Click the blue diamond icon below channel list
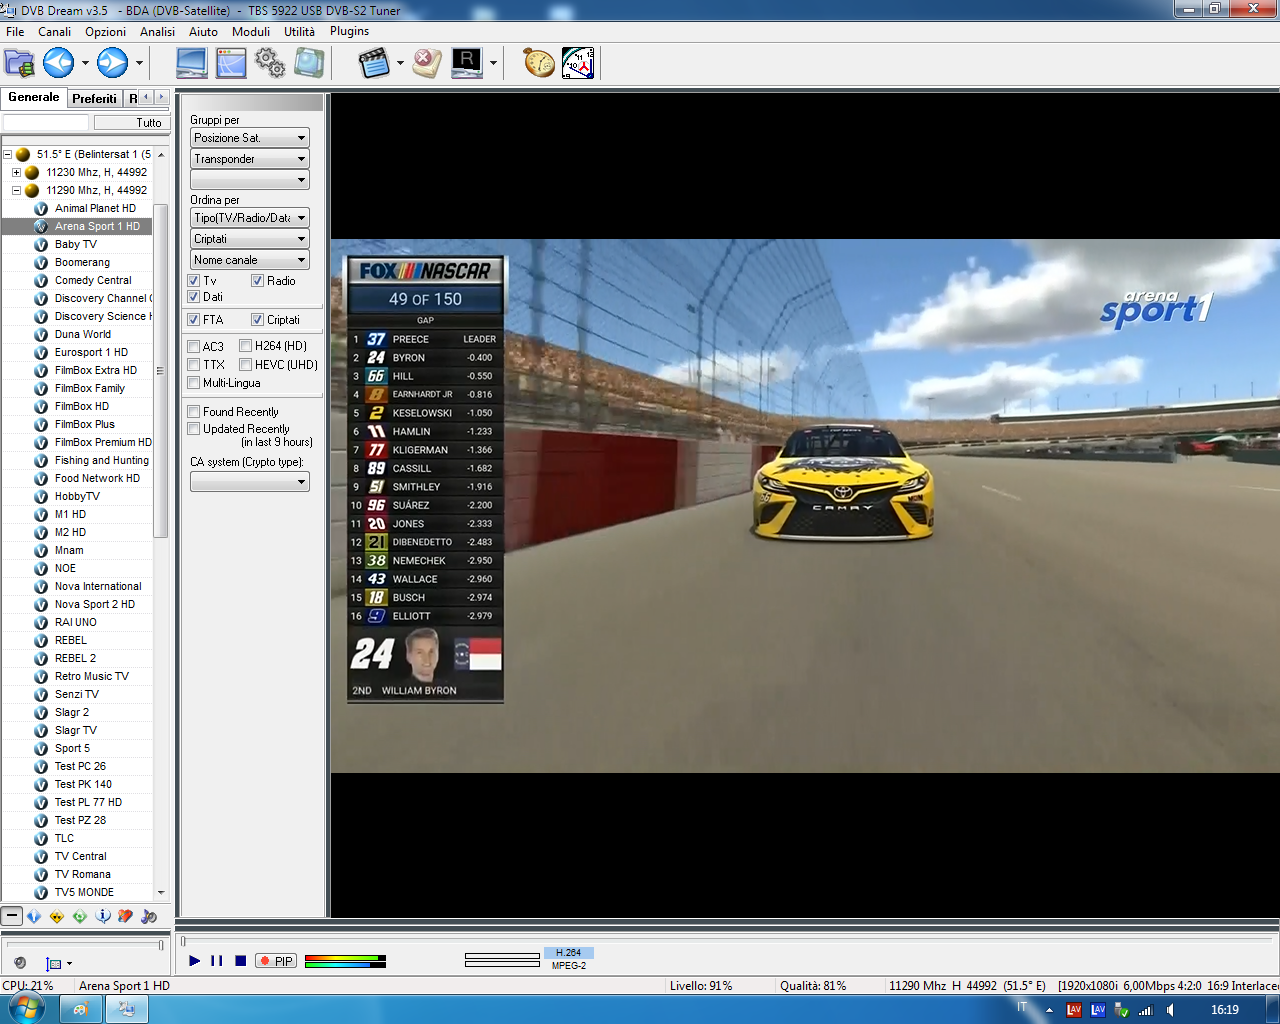 34,915
